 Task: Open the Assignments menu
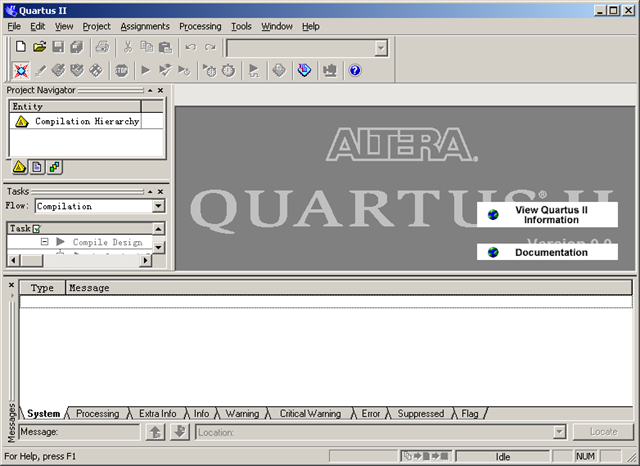click(x=145, y=26)
